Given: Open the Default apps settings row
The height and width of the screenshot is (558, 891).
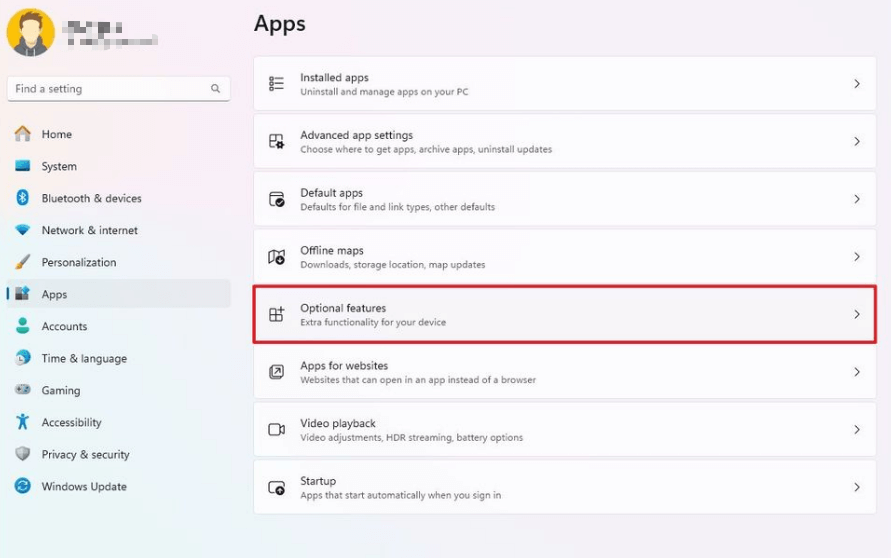Looking at the screenshot, I should click(560, 199).
